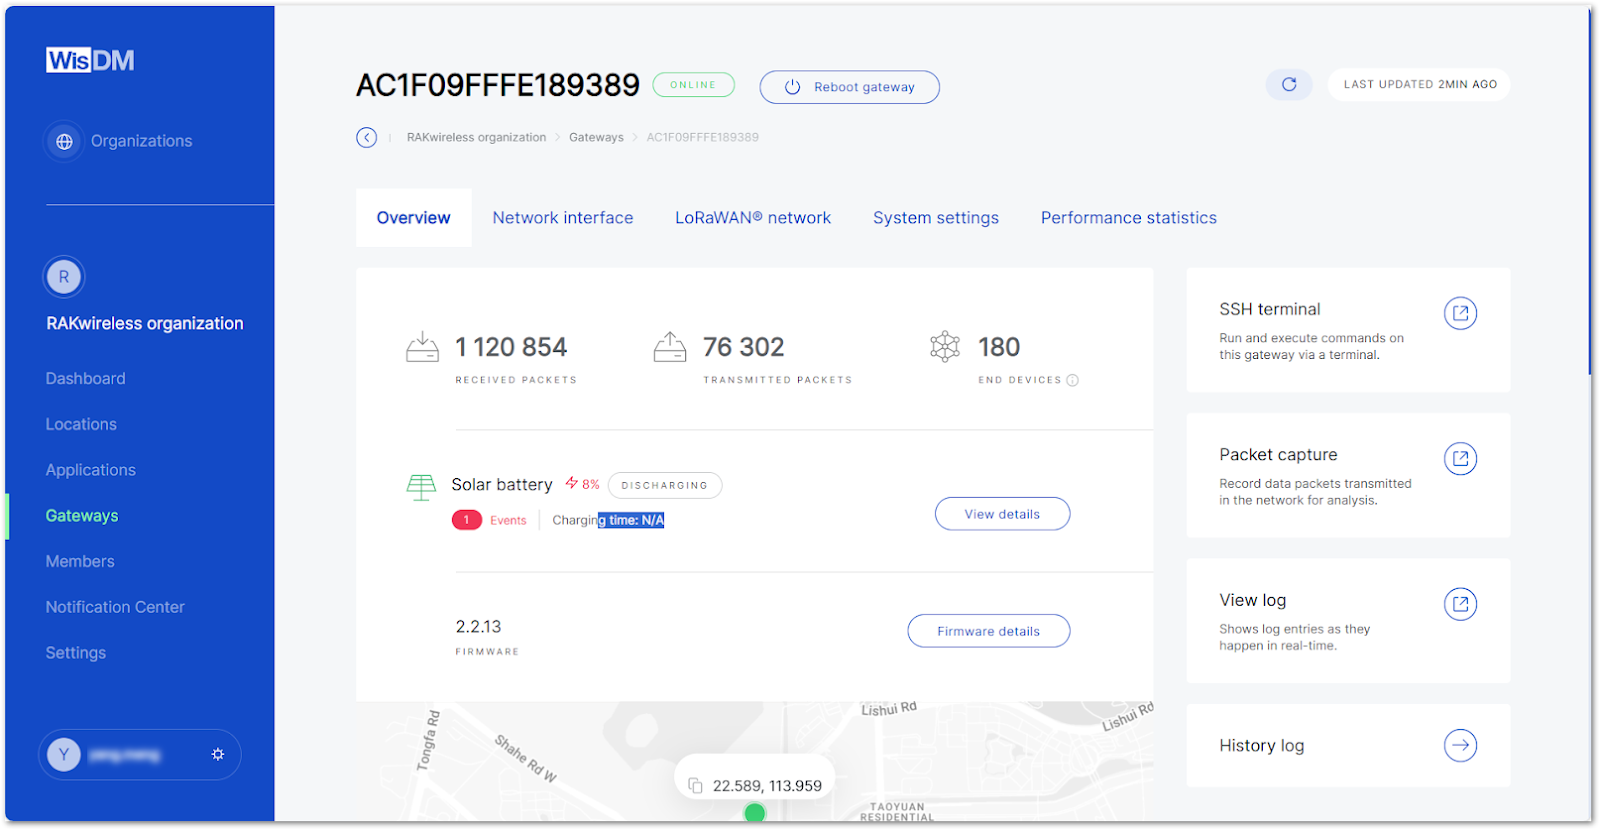Viewport: 1600px width, 830px height.
Task: Copy coordinates using the copy icon
Action: (696, 786)
